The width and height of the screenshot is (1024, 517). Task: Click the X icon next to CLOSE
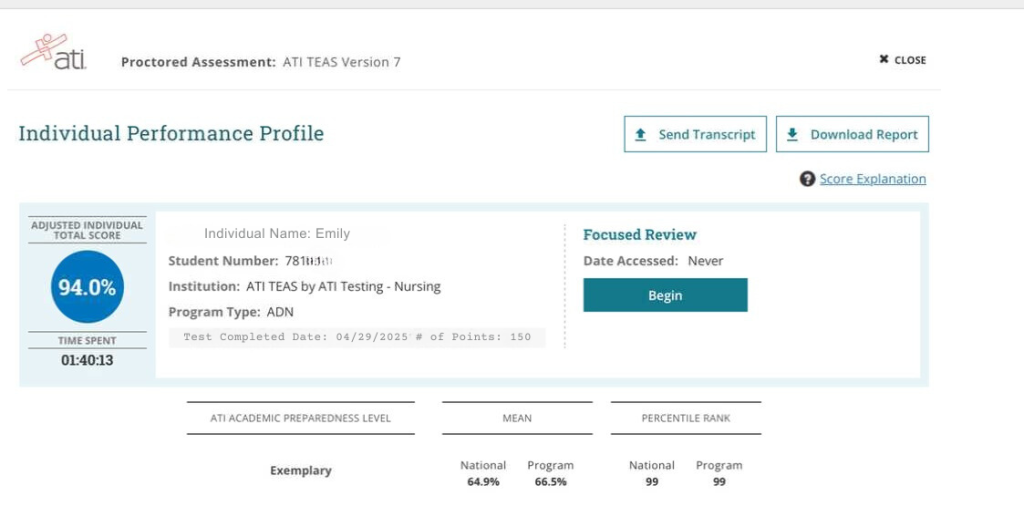tap(884, 59)
